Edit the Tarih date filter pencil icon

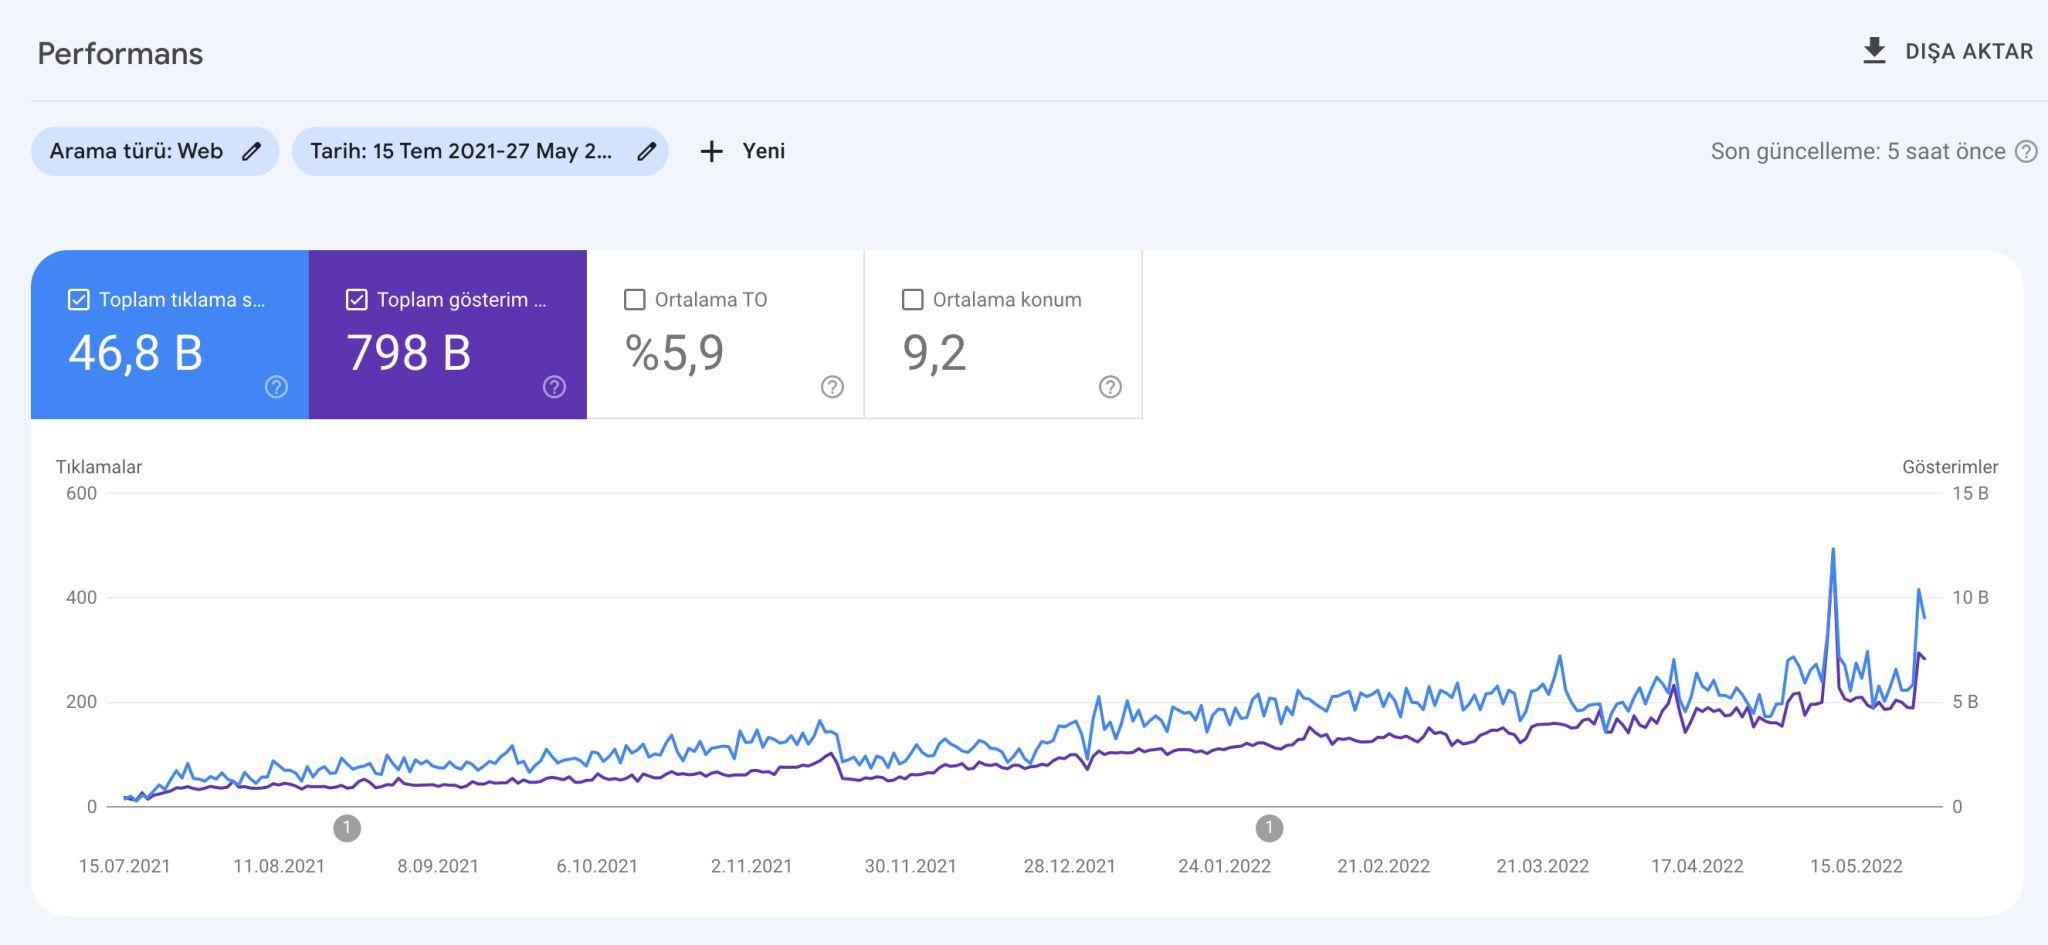pos(647,151)
